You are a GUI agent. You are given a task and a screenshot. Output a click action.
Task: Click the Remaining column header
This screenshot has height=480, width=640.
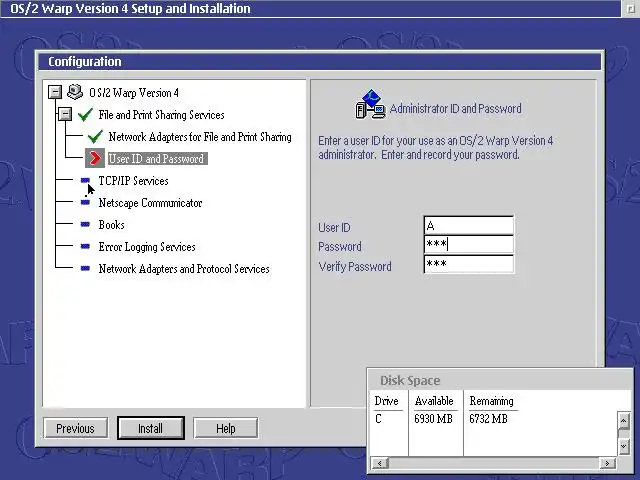point(491,401)
